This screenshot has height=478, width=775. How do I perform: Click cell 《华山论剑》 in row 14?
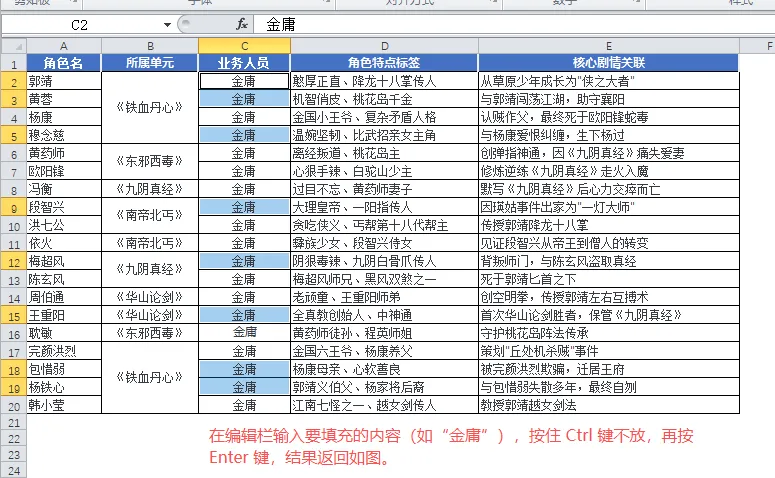click(x=150, y=297)
